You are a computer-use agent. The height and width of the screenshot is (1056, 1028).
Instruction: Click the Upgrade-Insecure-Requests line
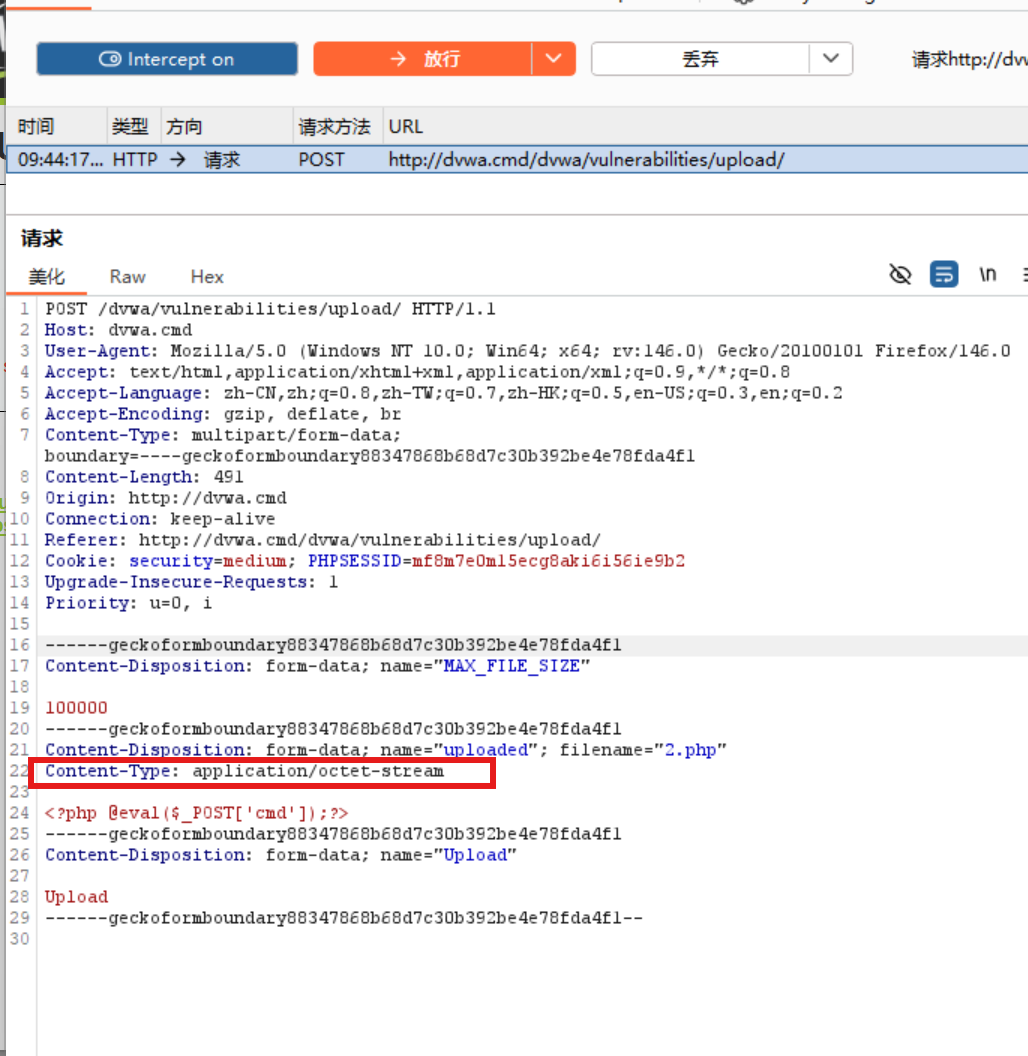(x=191, y=581)
